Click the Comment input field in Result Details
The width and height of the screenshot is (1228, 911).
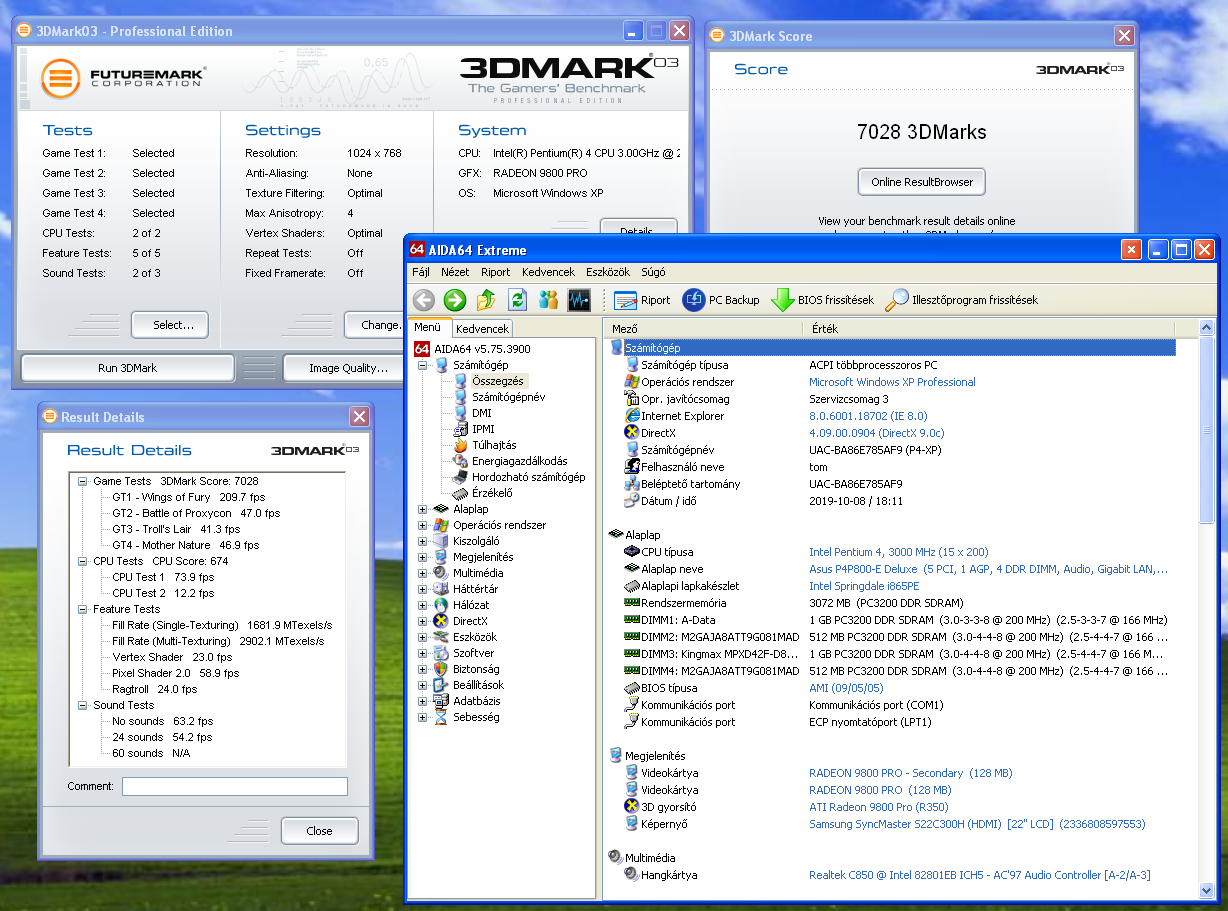(235, 786)
